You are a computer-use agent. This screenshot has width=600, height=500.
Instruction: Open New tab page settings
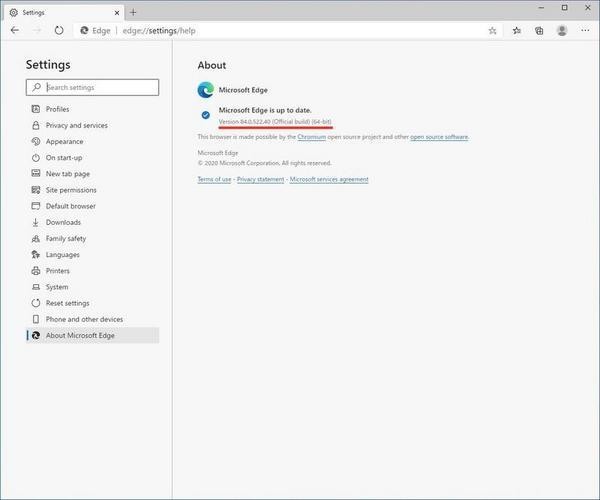coord(92,174)
